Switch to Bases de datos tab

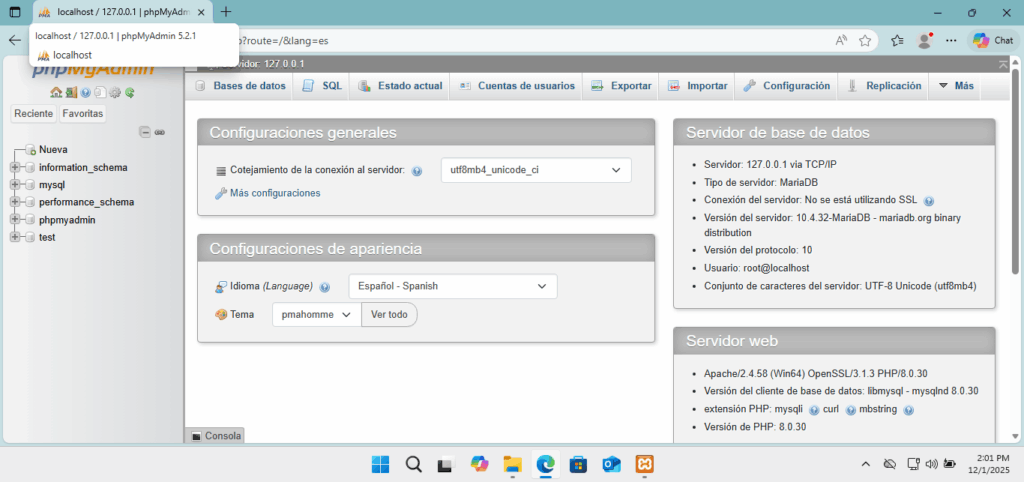[240, 86]
